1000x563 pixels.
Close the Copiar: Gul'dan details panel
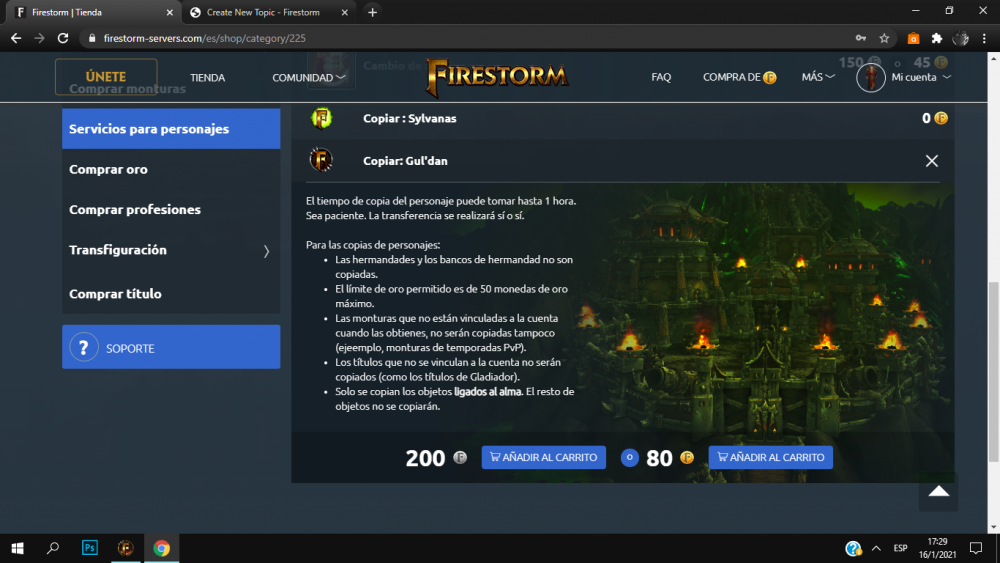coord(932,161)
